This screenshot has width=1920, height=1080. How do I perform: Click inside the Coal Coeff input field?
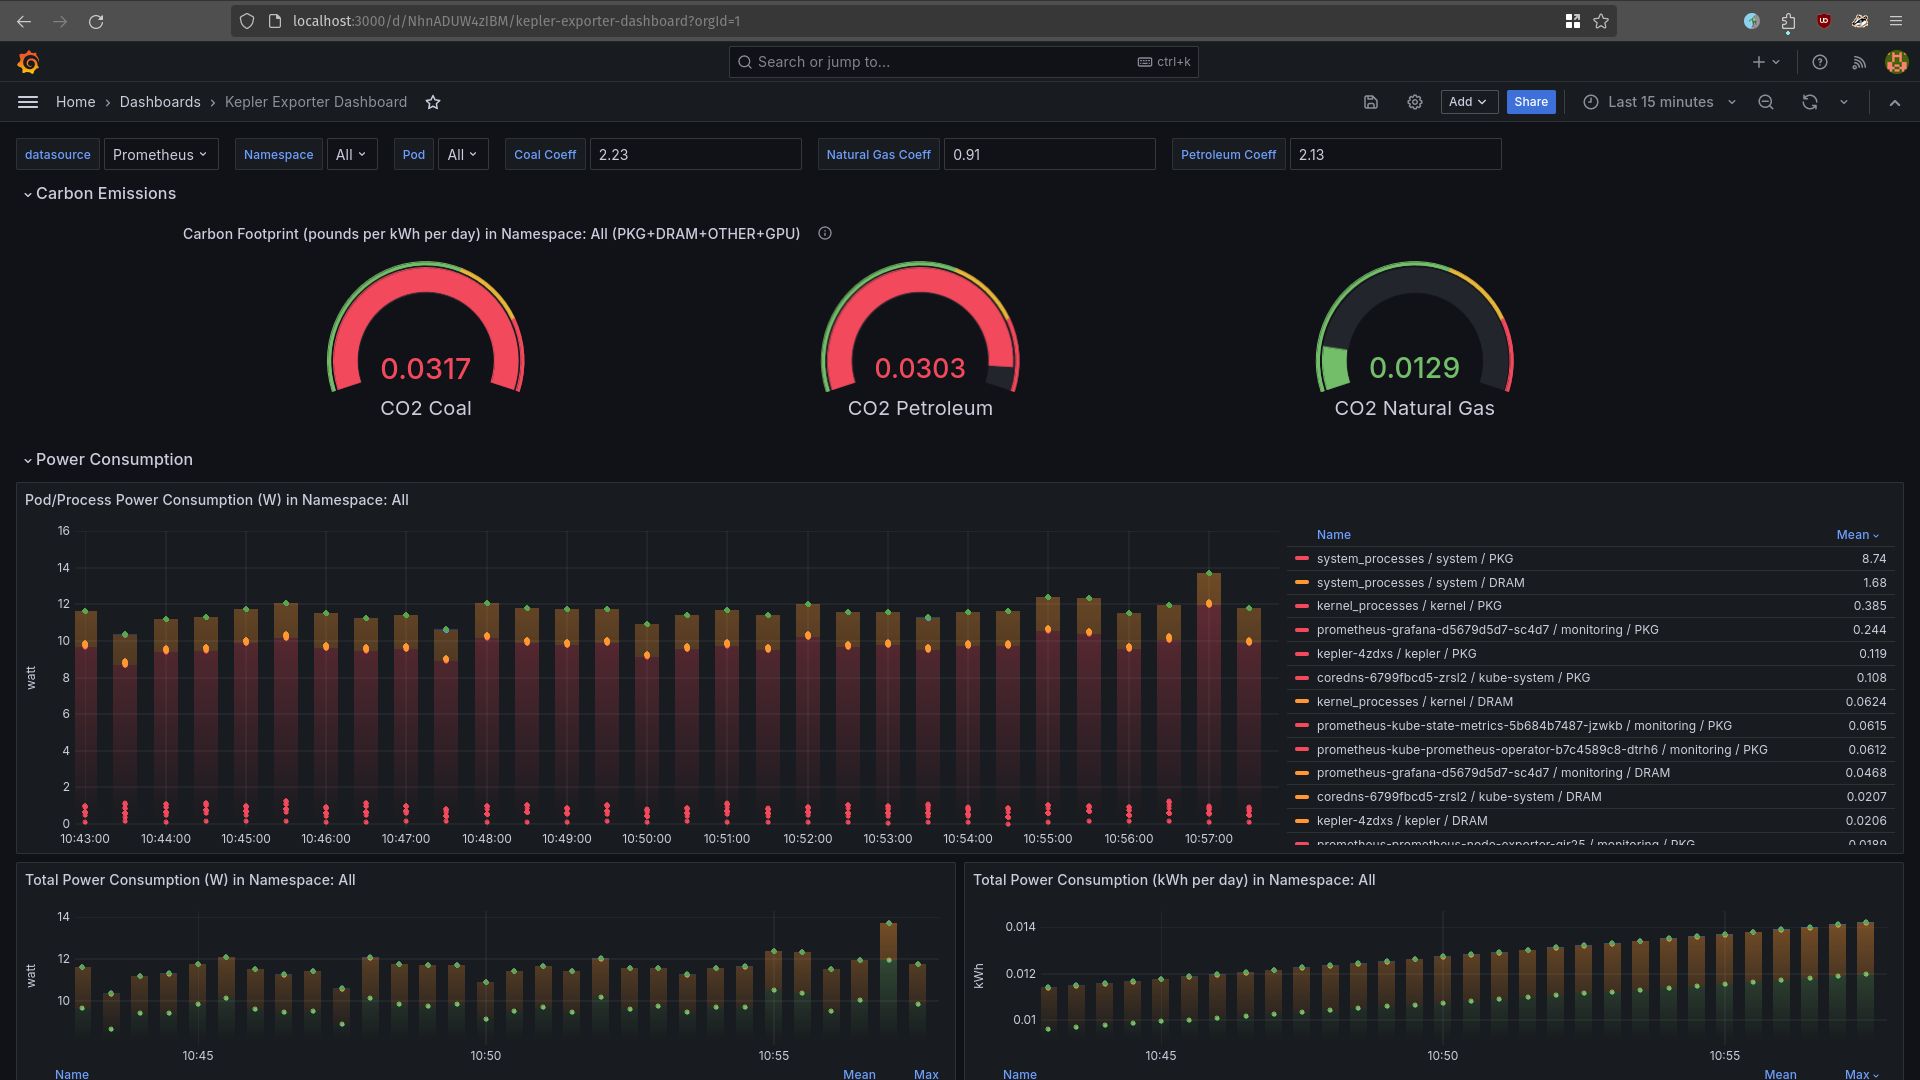695,154
